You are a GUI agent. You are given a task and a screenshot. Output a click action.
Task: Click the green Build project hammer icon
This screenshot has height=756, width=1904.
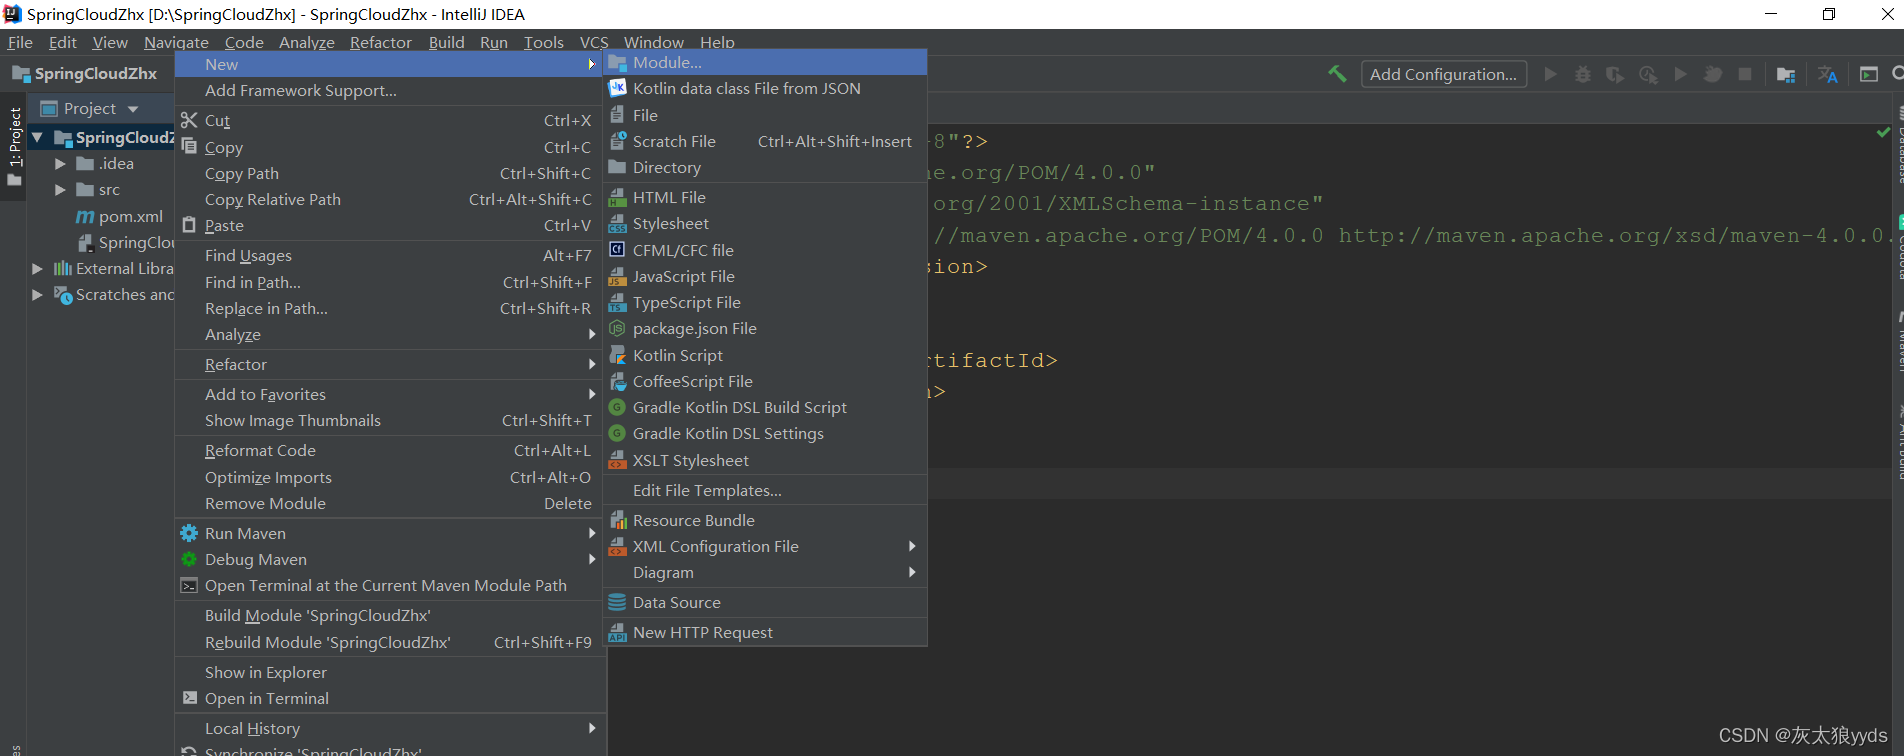tap(1337, 74)
